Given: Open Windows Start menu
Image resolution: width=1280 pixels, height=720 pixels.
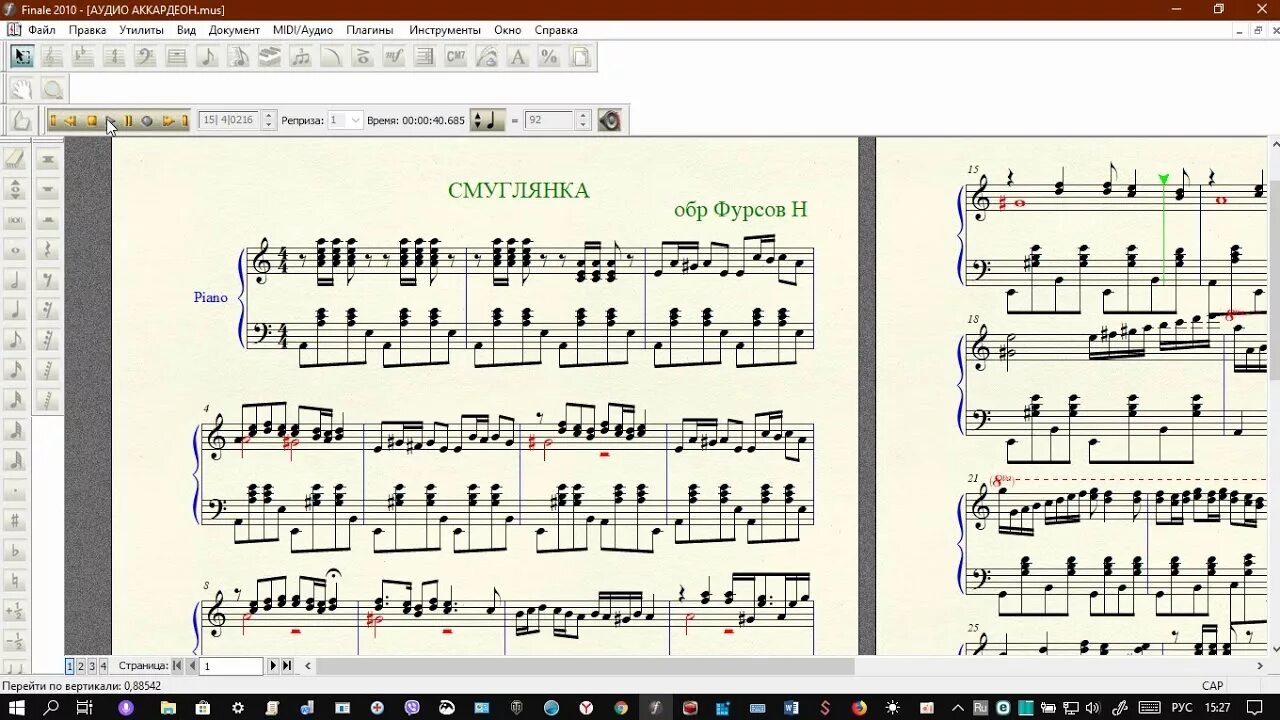Looking at the screenshot, I should click(18, 707).
